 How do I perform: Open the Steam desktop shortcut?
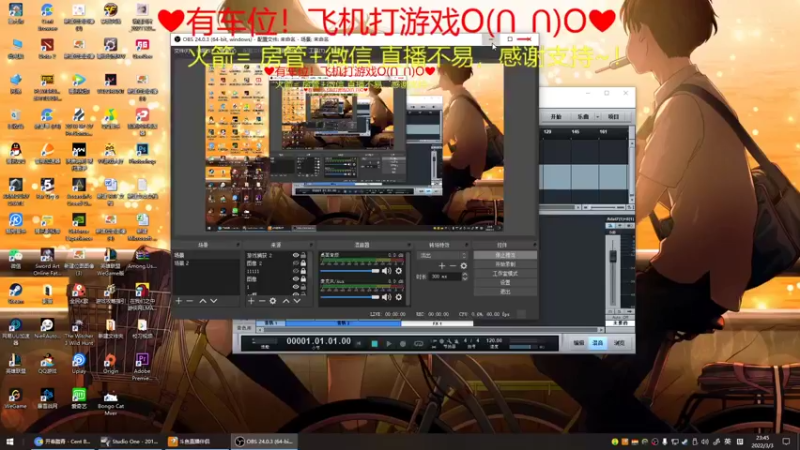[15, 294]
